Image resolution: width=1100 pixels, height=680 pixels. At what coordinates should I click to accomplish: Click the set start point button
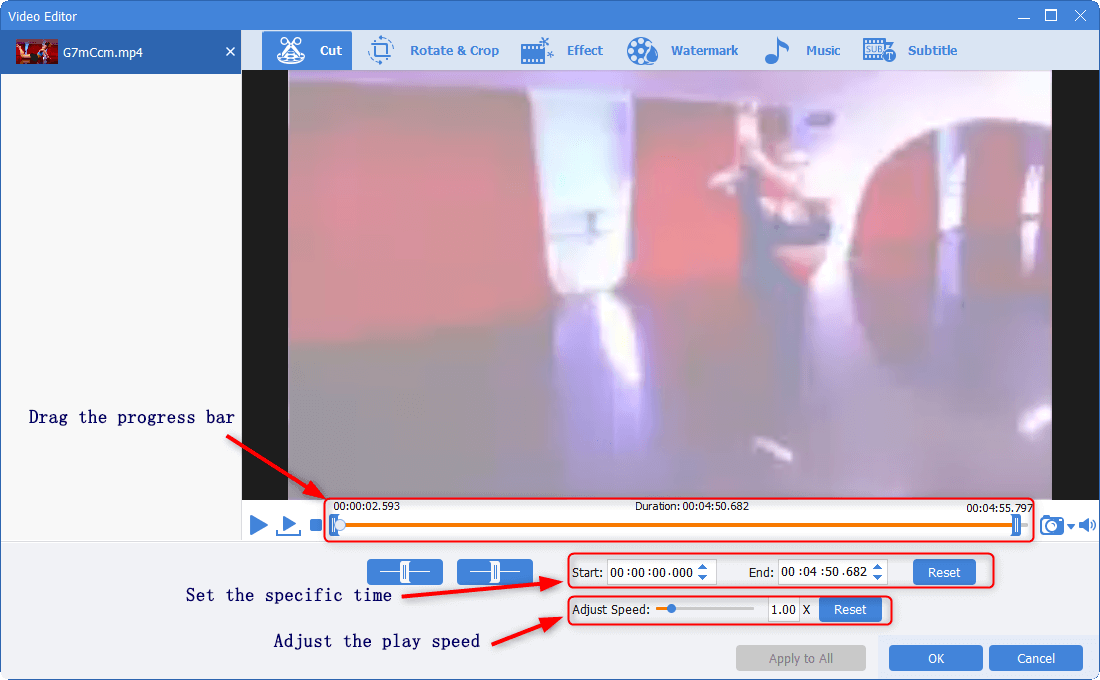click(404, 572)
